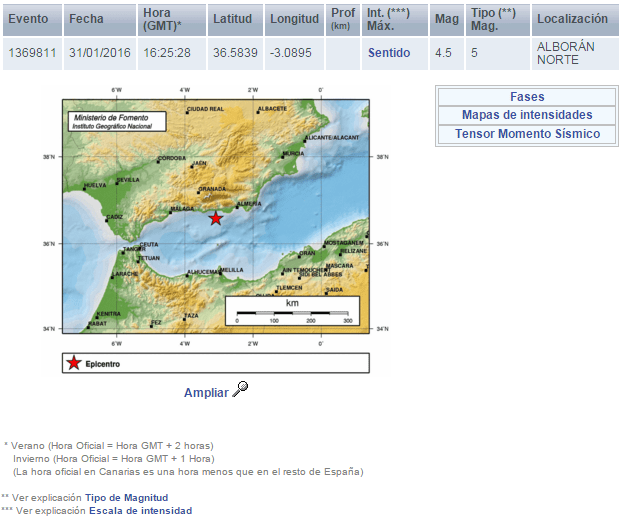Click the MURCIA label on map
This screenshot has width=623, height=521.
pyautogui.click(x=293, y=153)
